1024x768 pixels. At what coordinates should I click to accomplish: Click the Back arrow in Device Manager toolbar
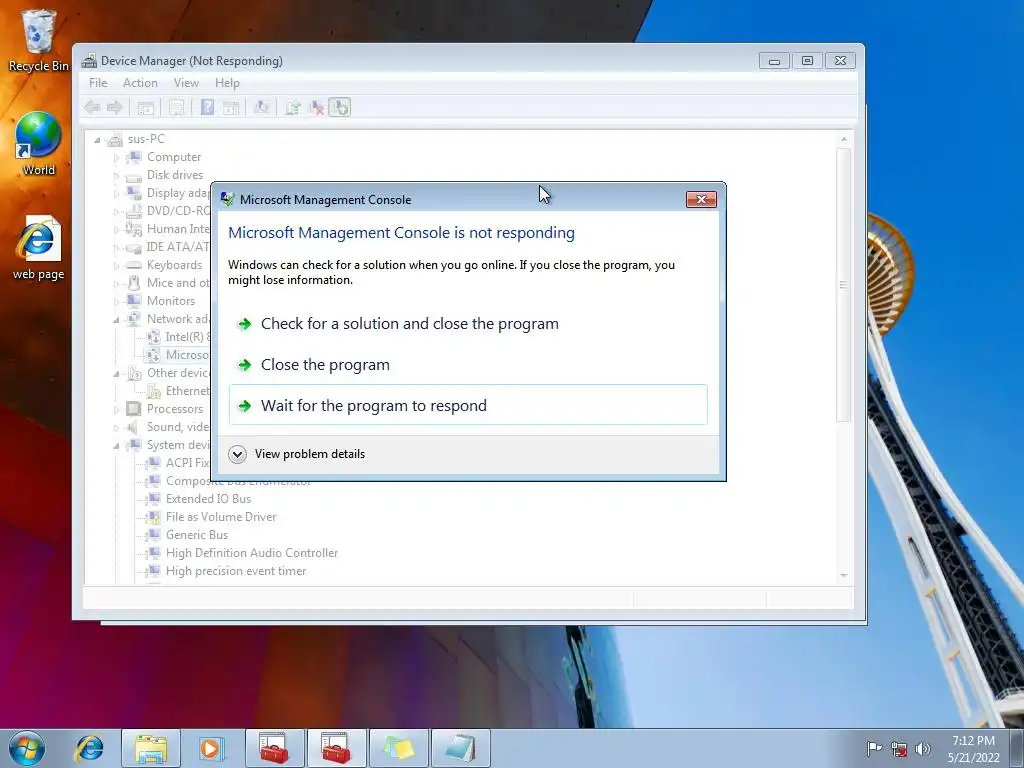pos(92,107)
